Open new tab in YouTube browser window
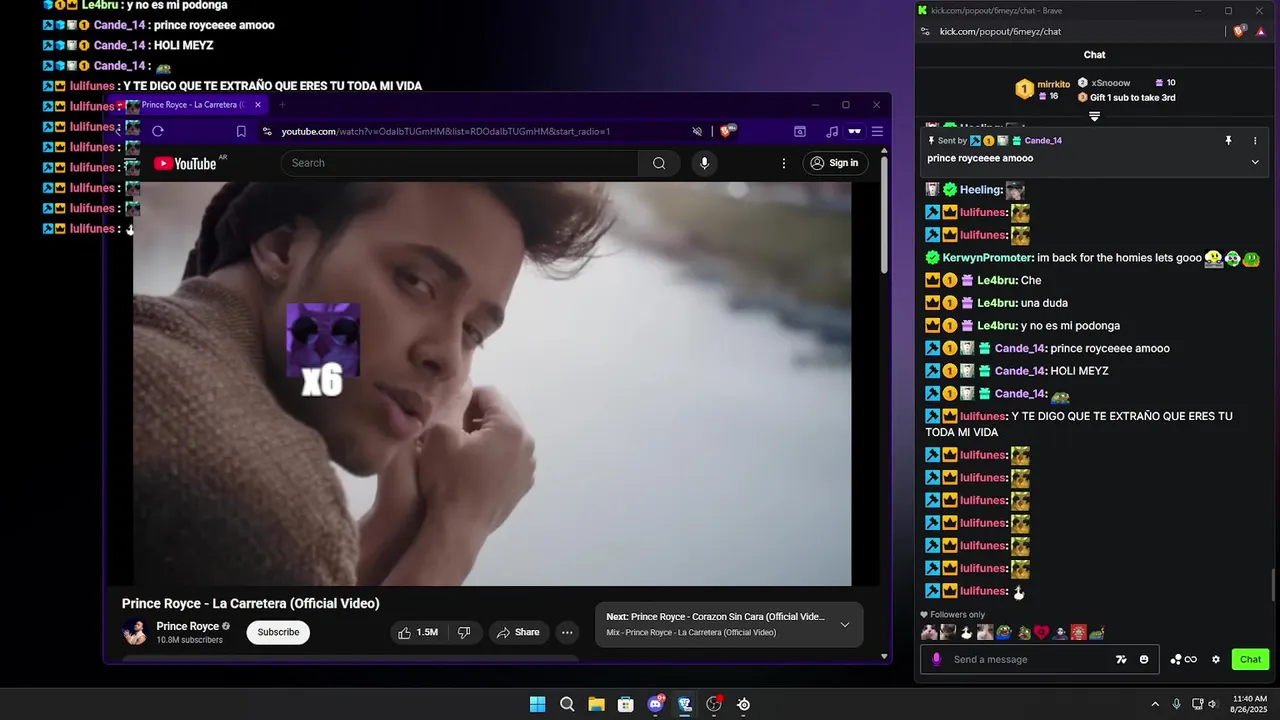This screenshot has height=720, width=1280. coord(282,104)
